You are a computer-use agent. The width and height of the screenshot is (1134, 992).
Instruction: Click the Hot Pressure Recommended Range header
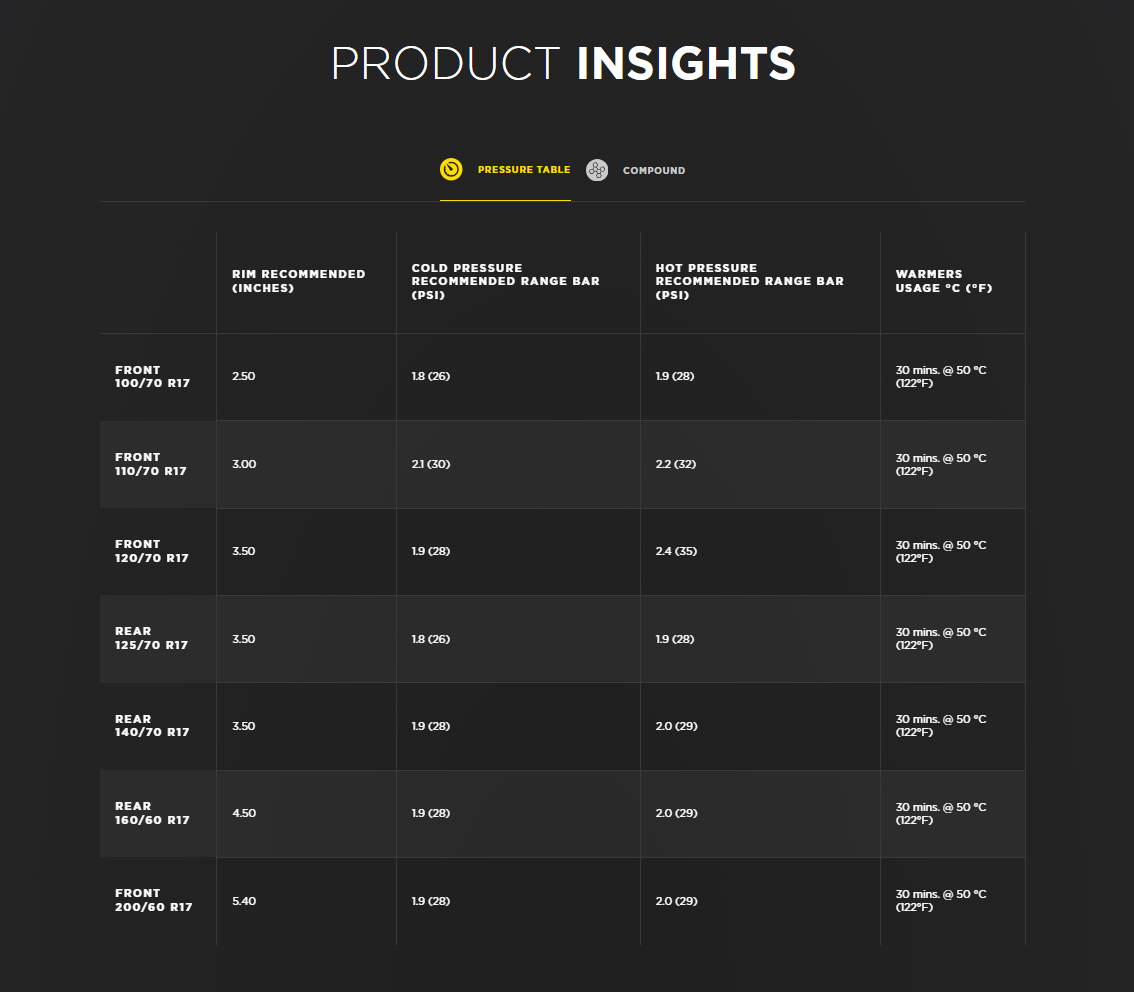pyautogui.click(x=749, y=281)
